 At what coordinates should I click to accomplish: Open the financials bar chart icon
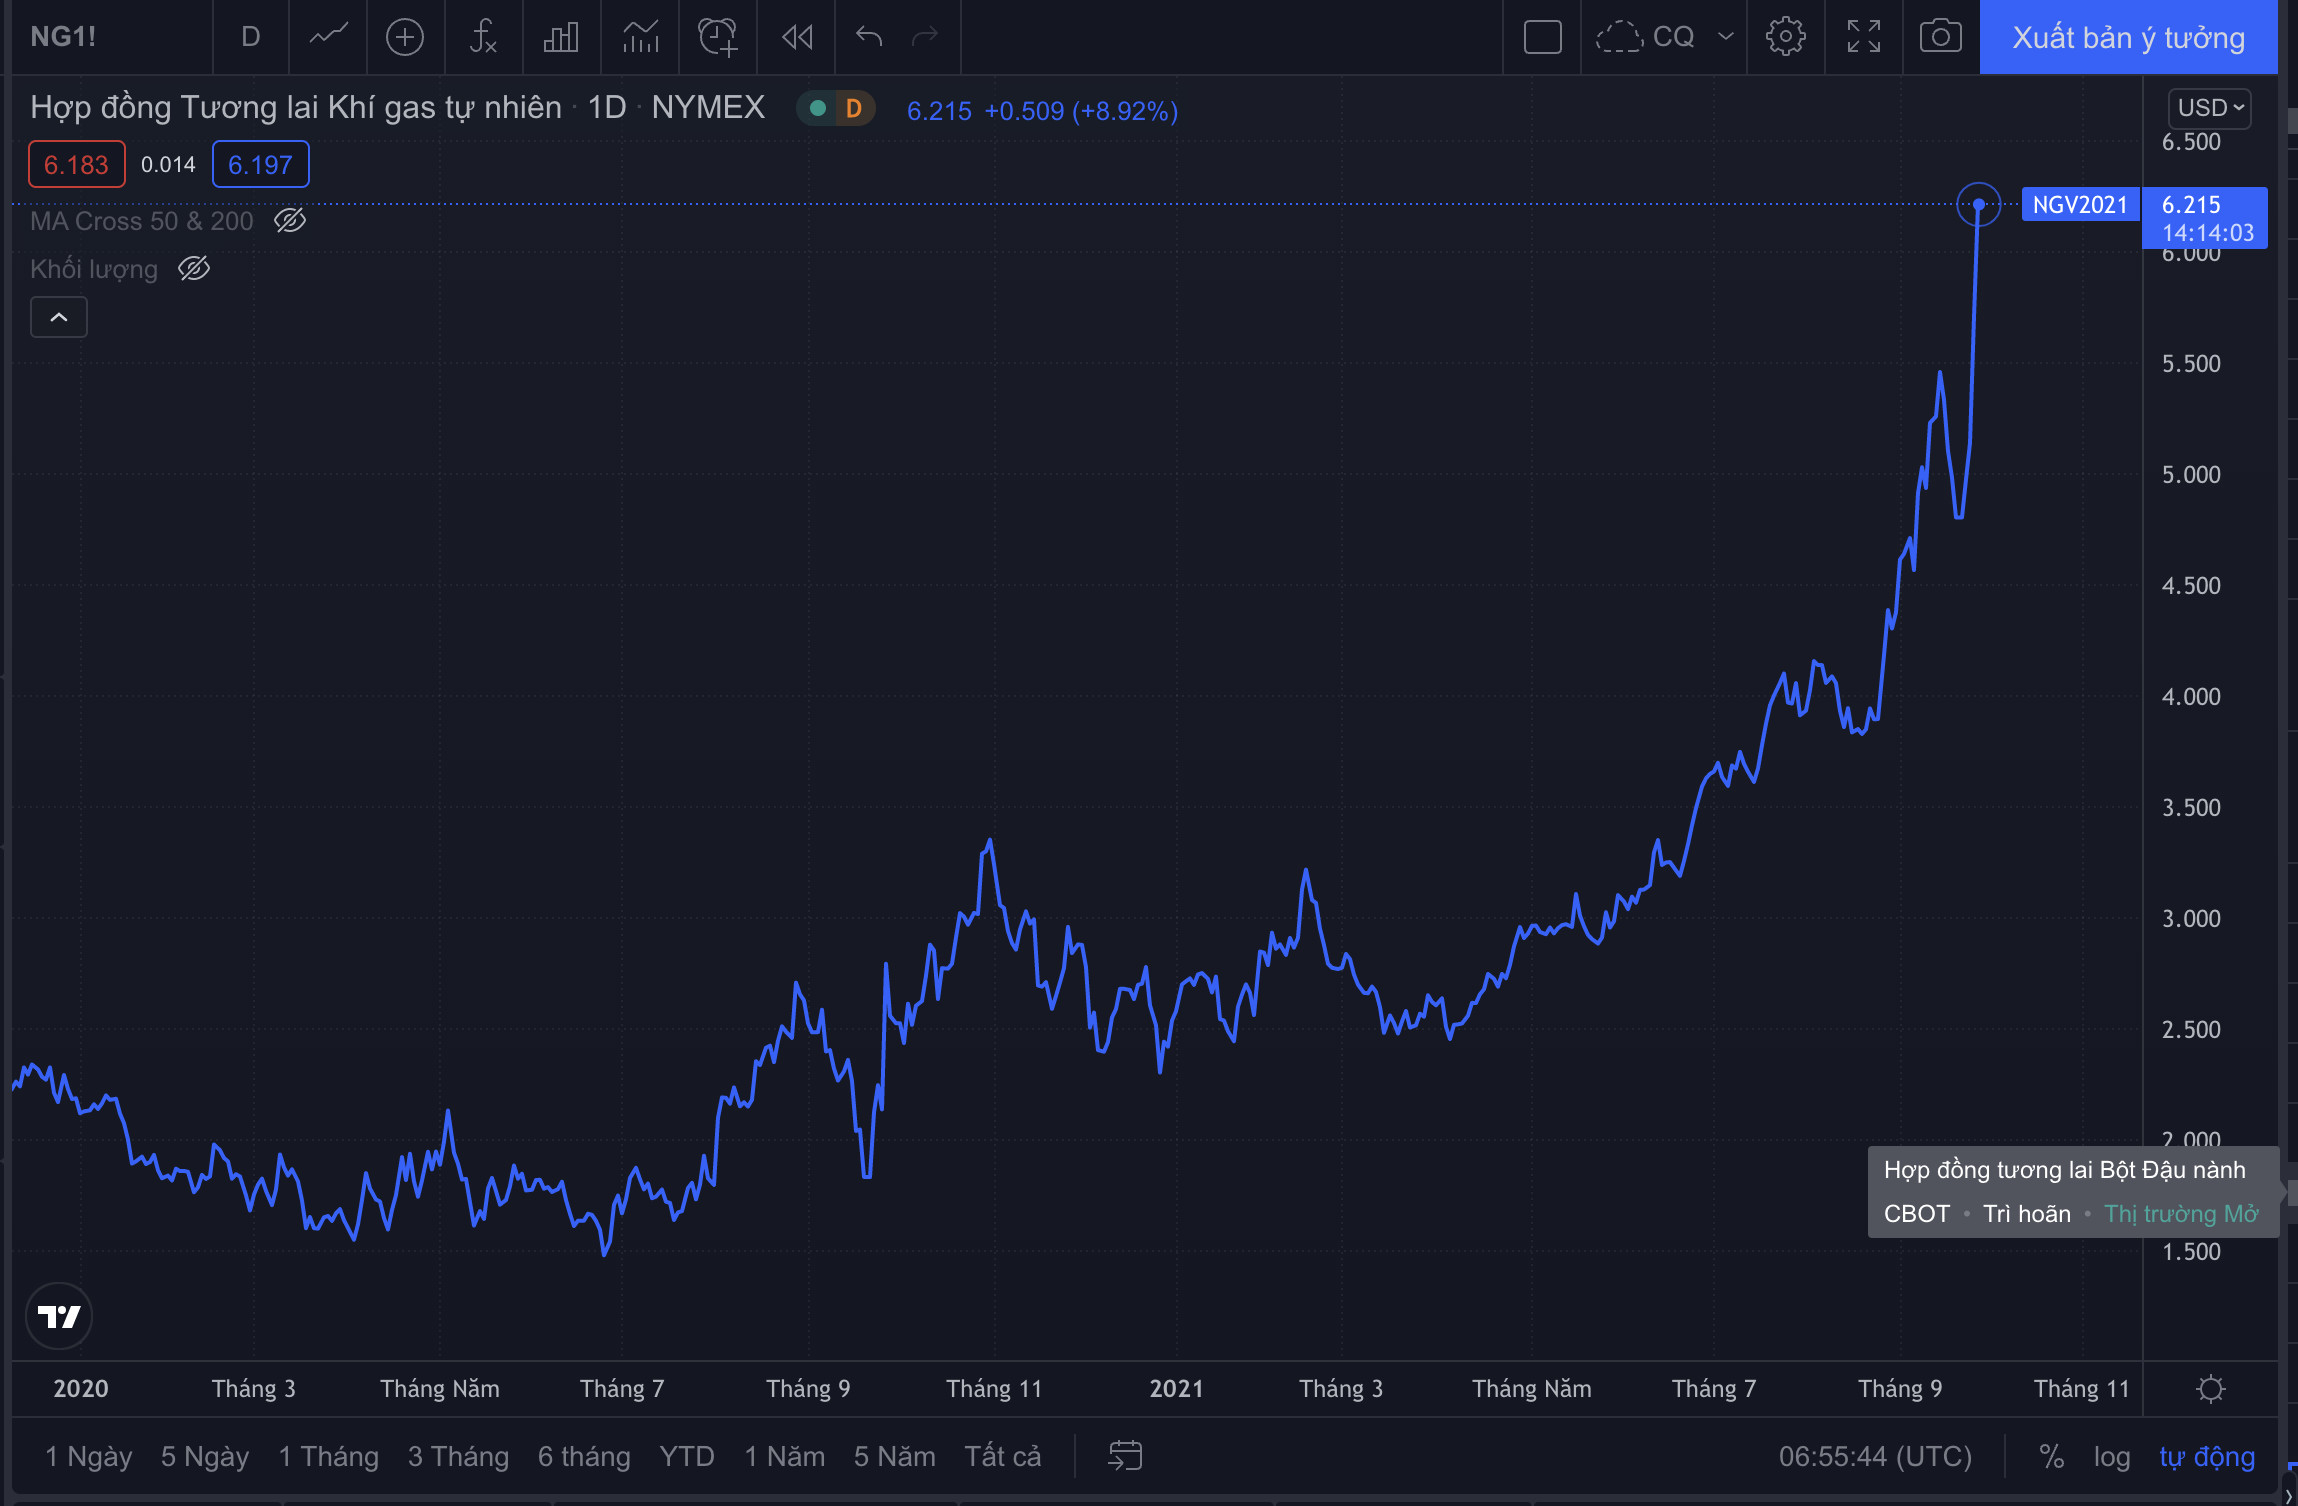click(561, 38)
